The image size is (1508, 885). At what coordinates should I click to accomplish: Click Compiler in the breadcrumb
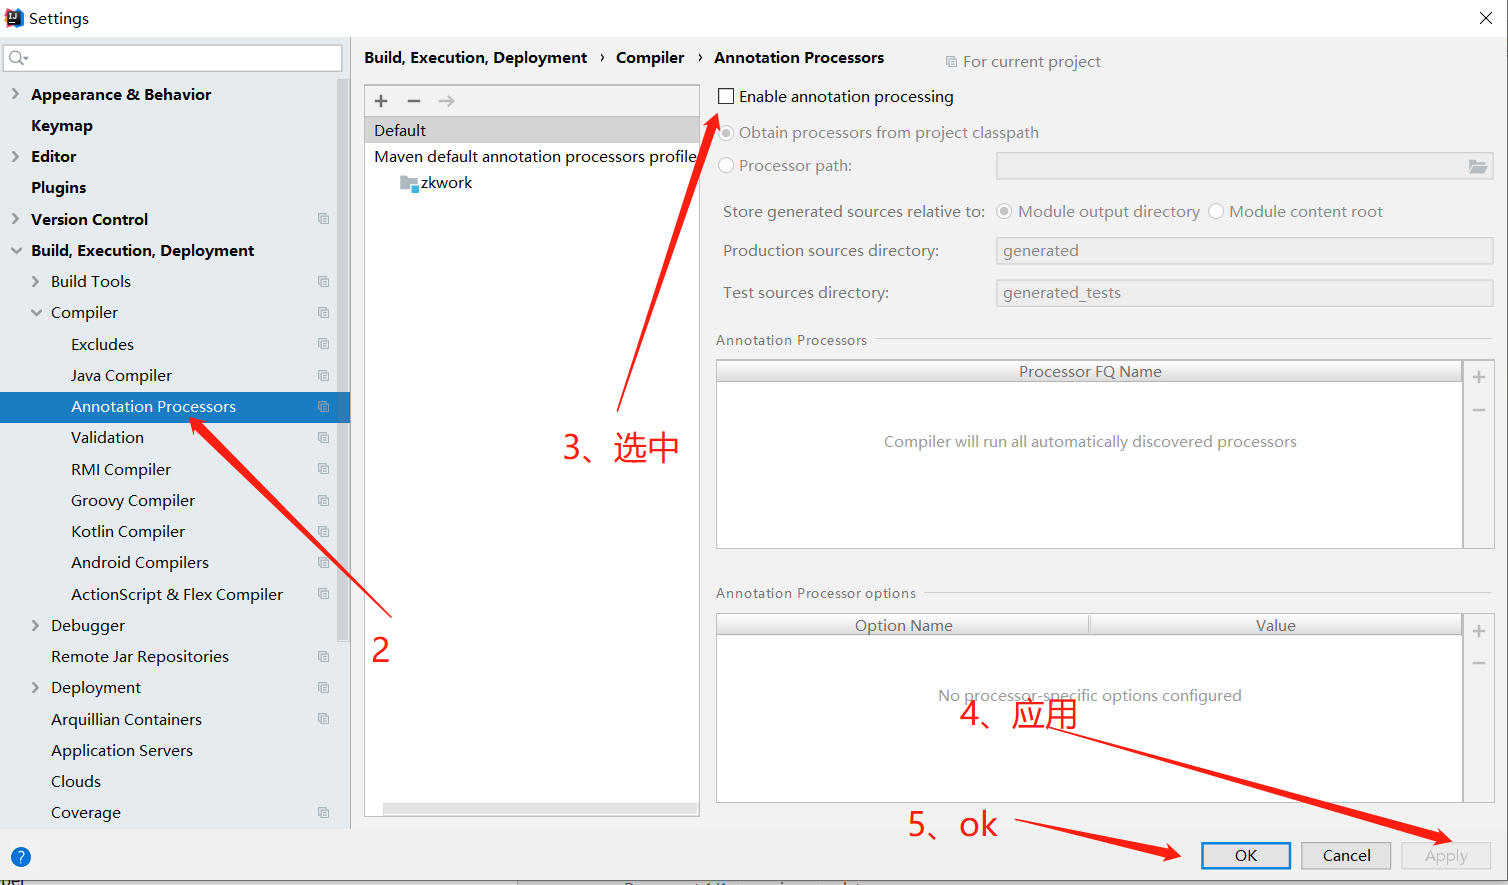[650, 58]
